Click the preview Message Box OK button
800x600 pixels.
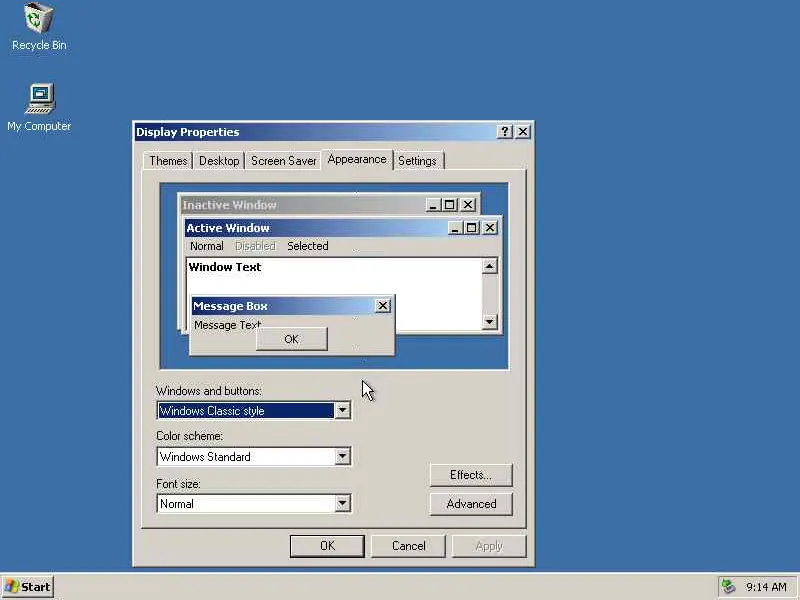pyautogui.click(x=291, y=339)
